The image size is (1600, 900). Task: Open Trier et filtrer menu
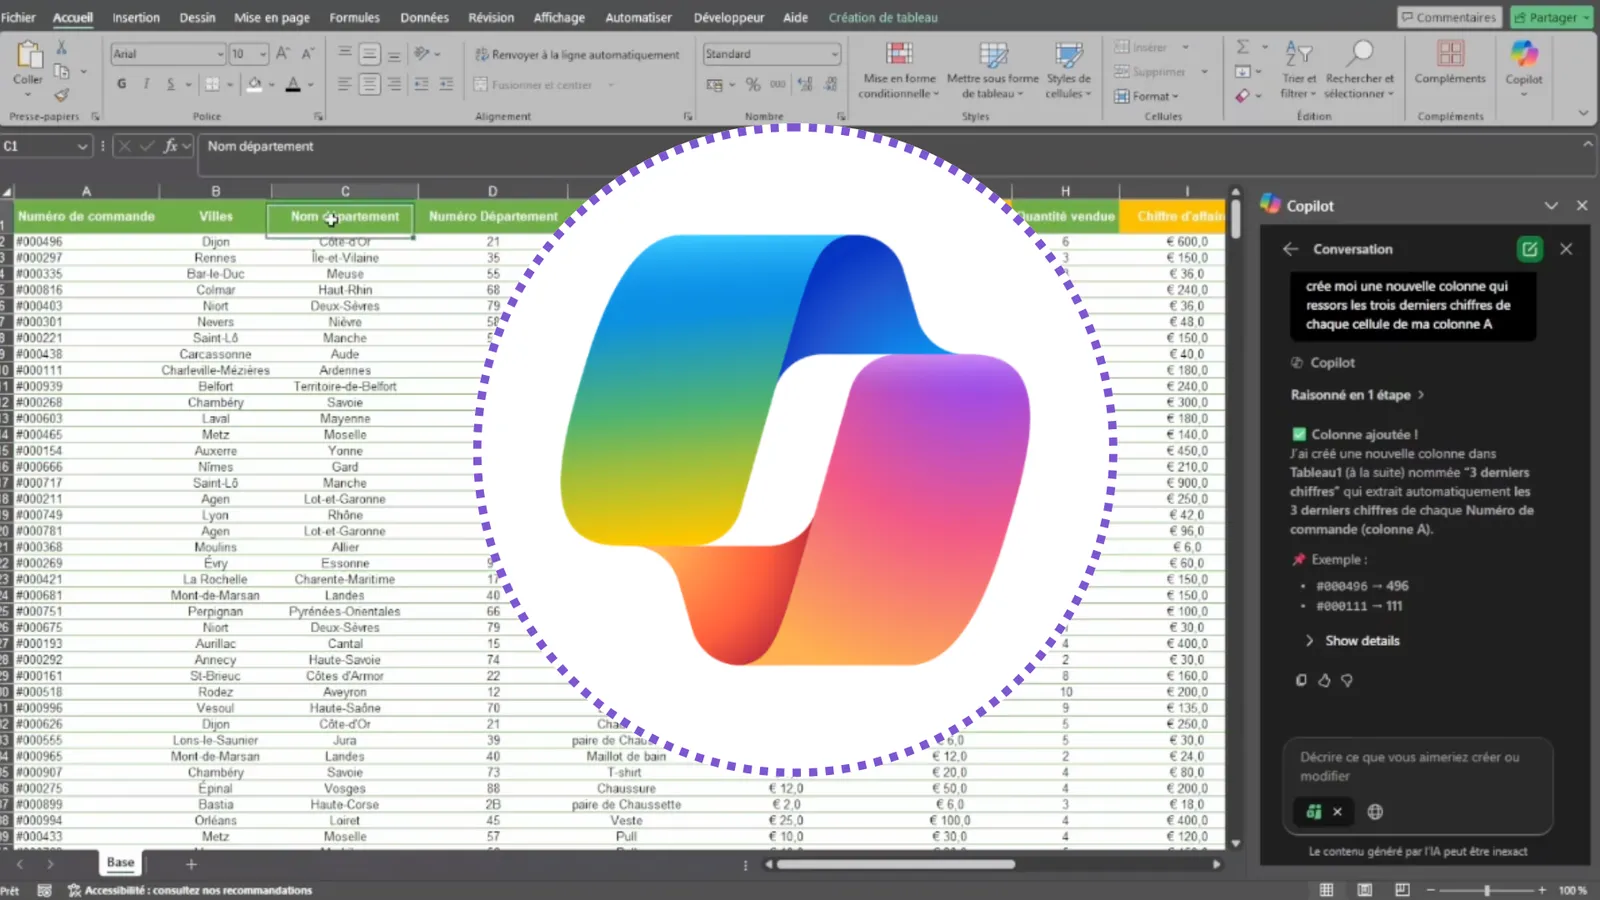pyautogui.click(x=1299, y=69)
